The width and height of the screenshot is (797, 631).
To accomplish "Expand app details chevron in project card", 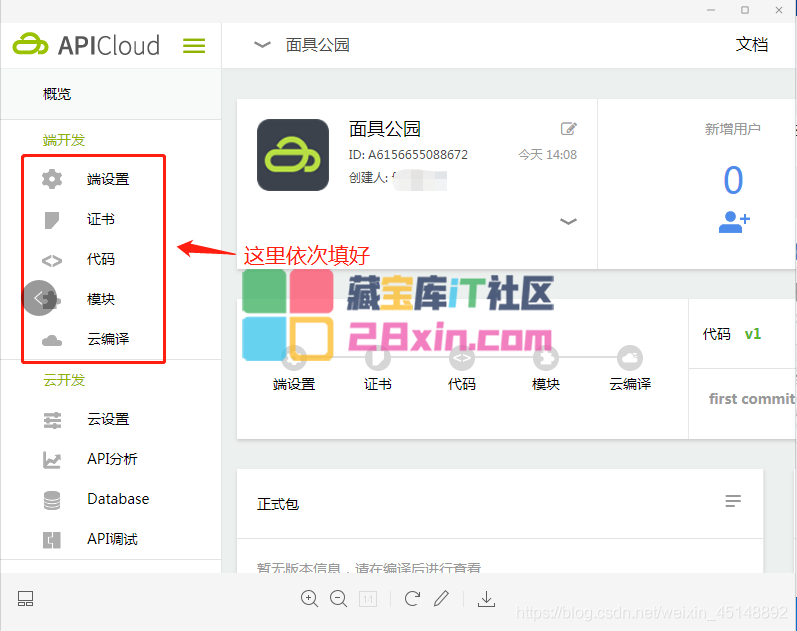I will pos(568,221).
